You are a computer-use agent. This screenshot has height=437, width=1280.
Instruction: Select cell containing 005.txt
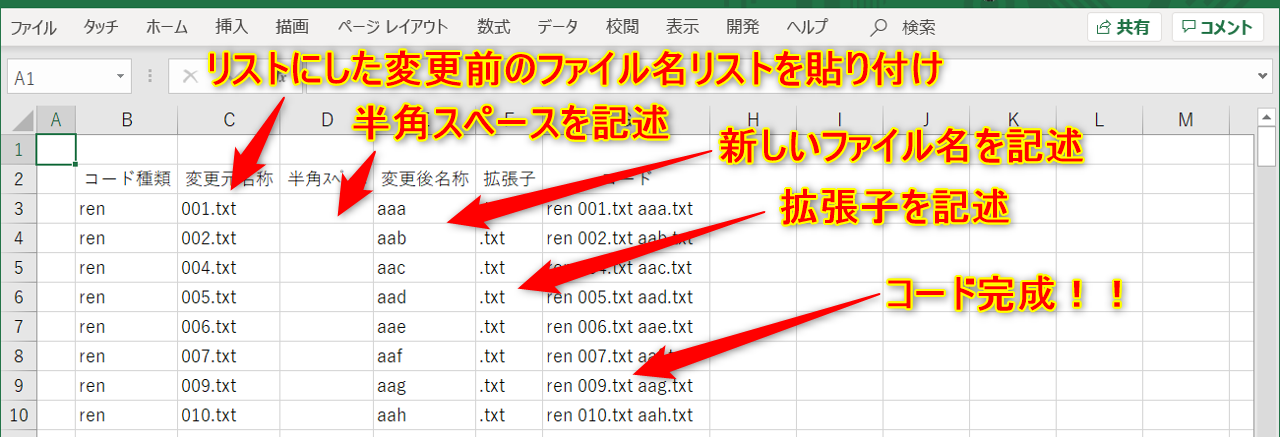229,297
